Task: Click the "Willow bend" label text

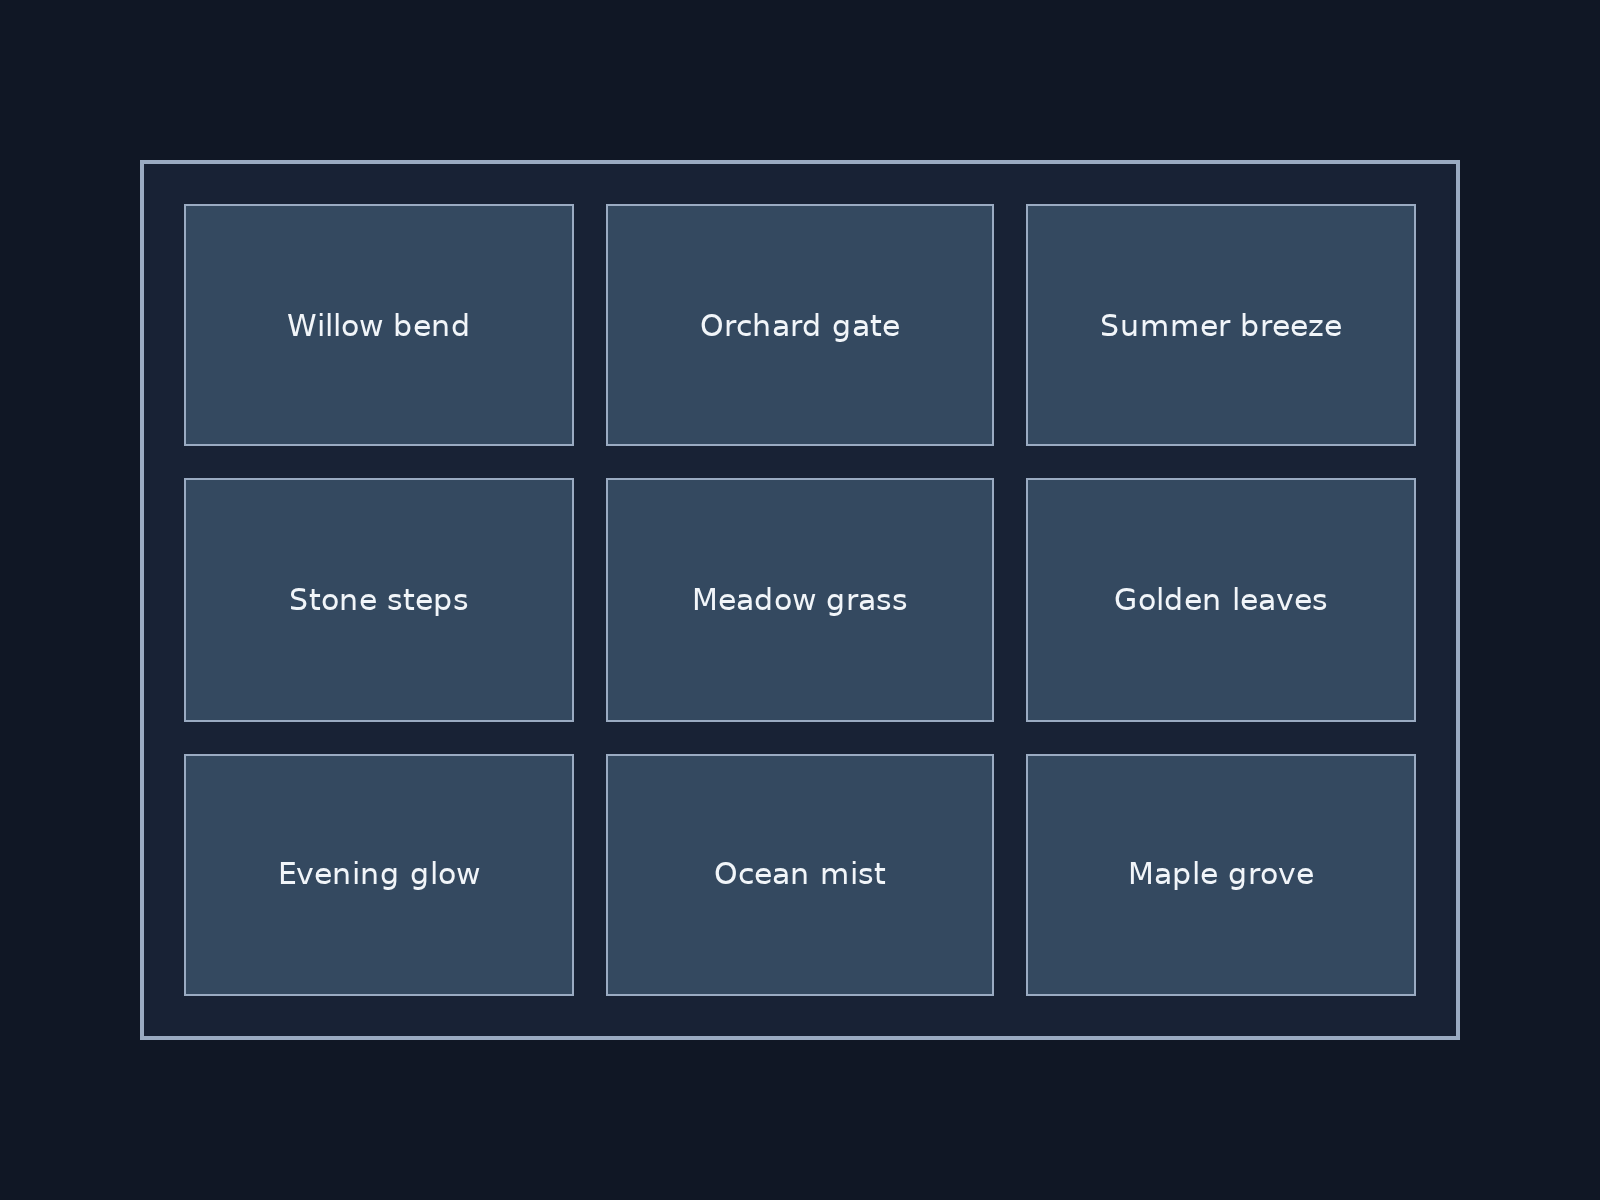Action: 379,326
